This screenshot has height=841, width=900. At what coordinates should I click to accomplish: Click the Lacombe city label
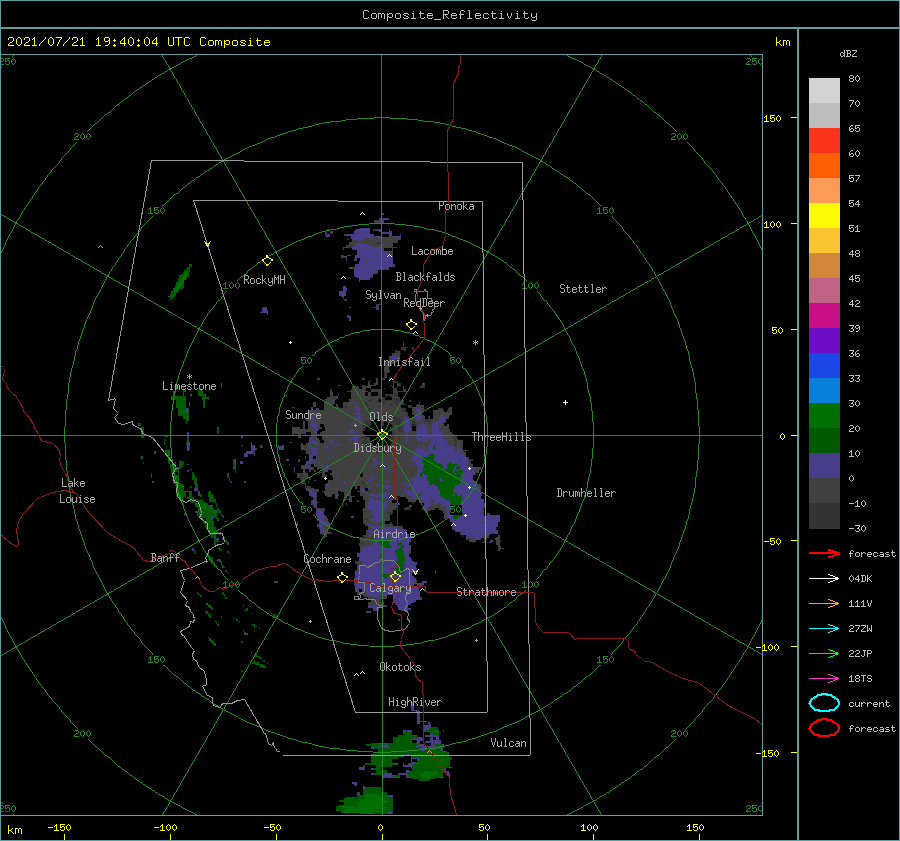[x=432, y=251]
